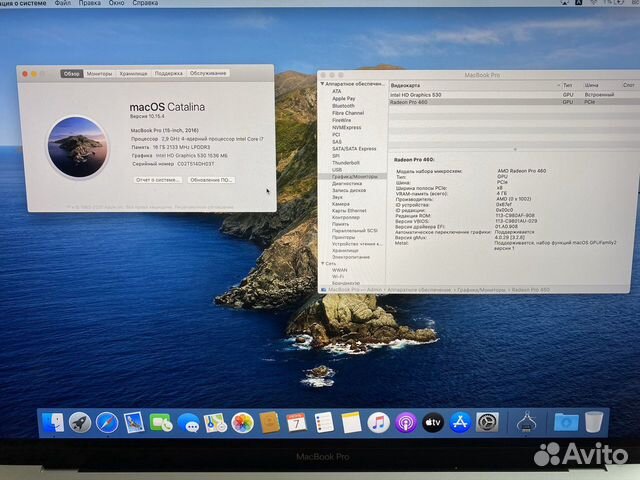Open Contacts book icon in Dock
640x480 pixels.
pyautogui.click(x=269, y=422)
